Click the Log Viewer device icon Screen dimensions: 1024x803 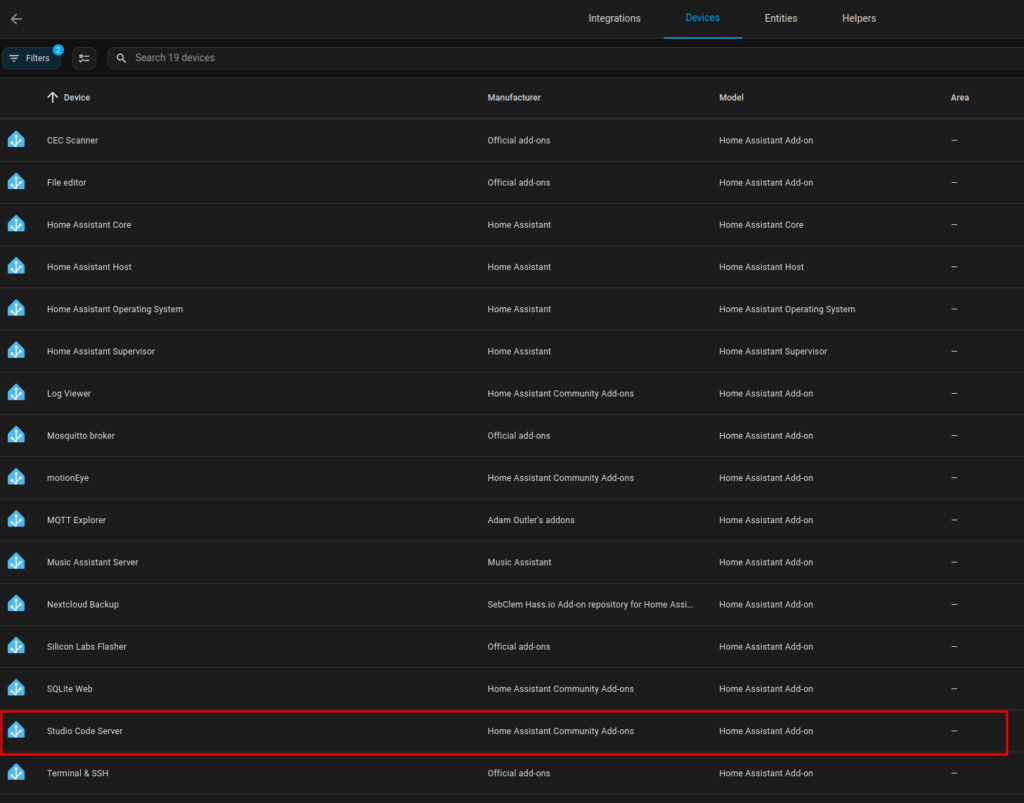pyautogui.click(x=16, y=393)
